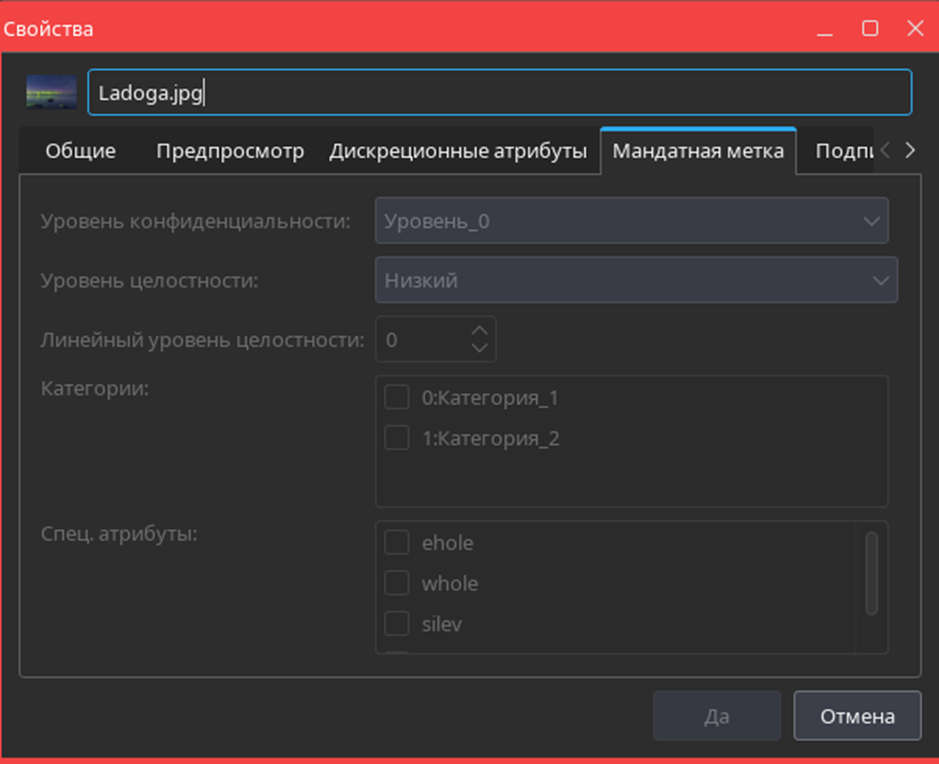The width and height of the screenshot is (939, 764).
Task: Increase Линейный уровень целостности with up arrow
Action: coord(479,330)
